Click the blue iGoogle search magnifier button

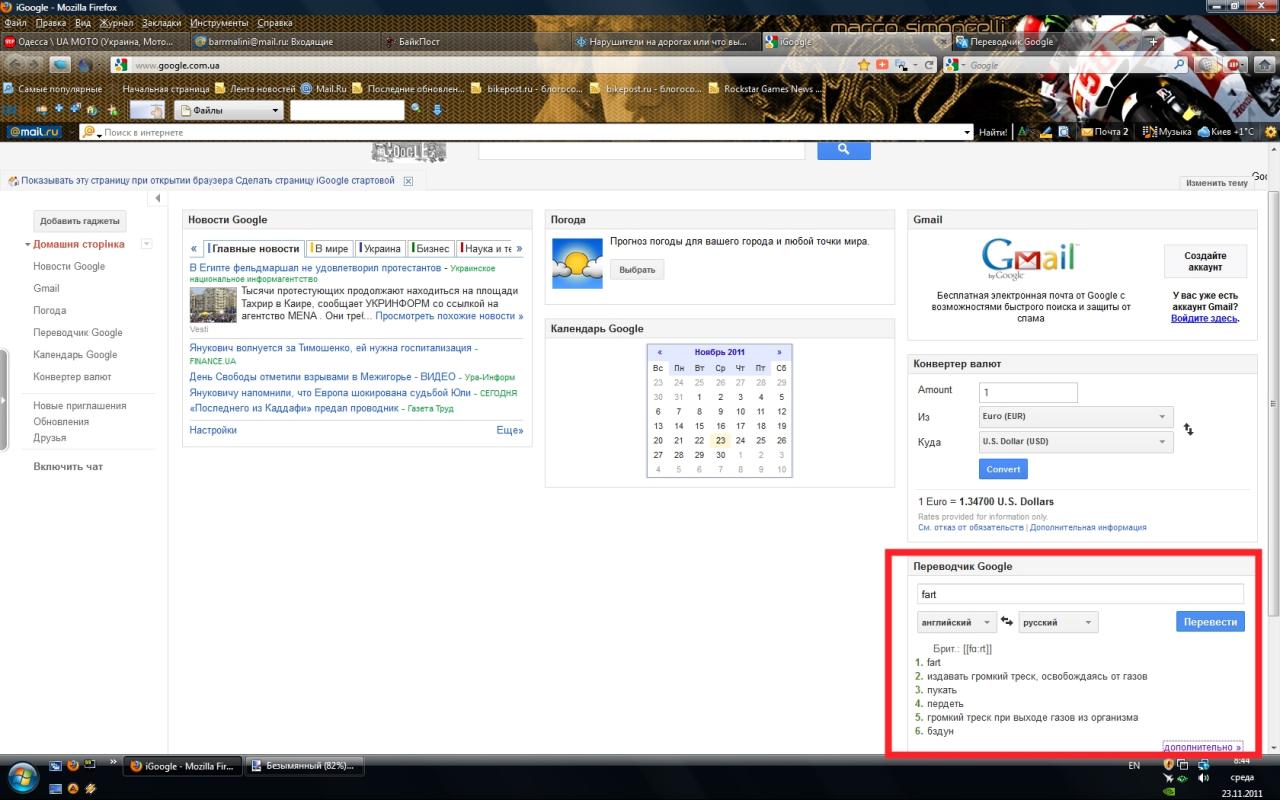coord(844,149)
